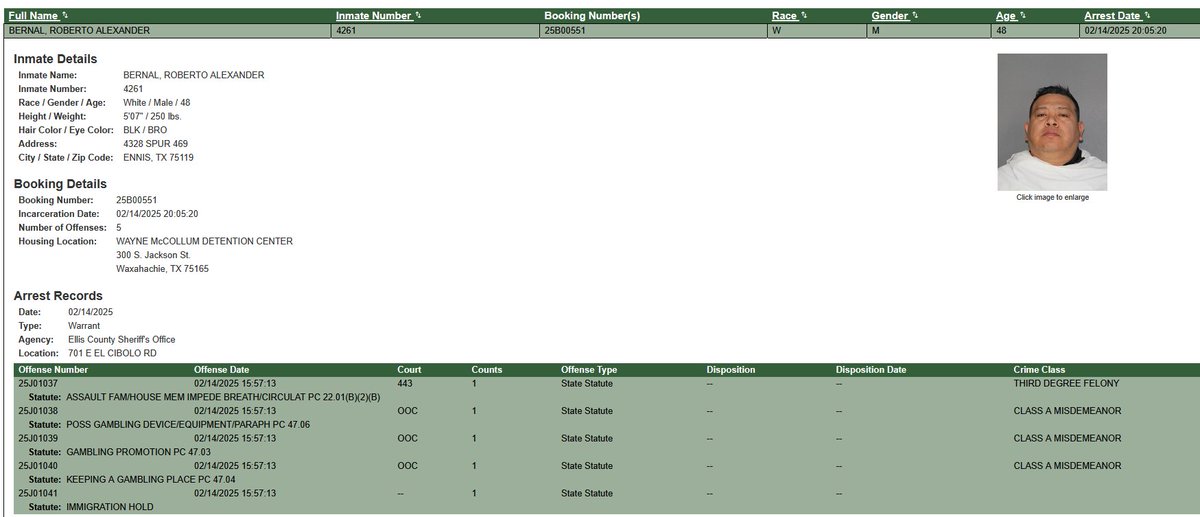Click the Booking Number(s) column header
The width and height of the screenshot is (1200, 517).
(x=592, y=16)
